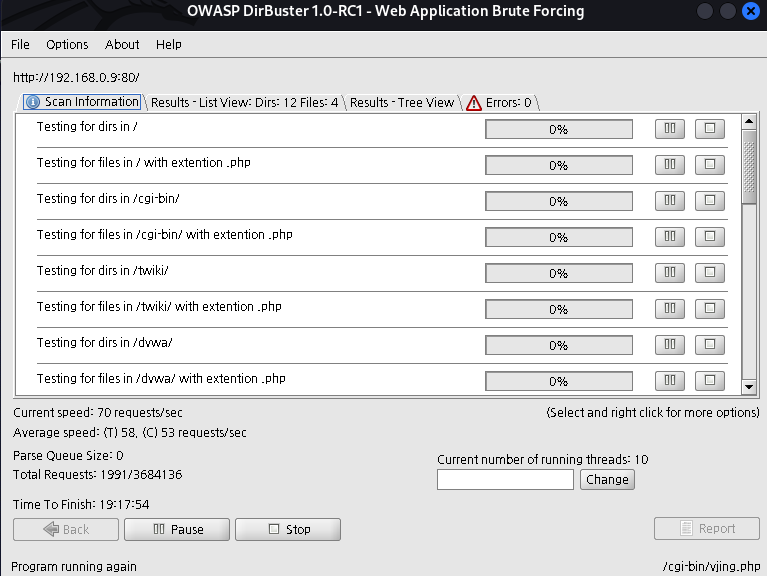Switch to Results - Tree View tab

pyautogui.click(x=402, y=103)
